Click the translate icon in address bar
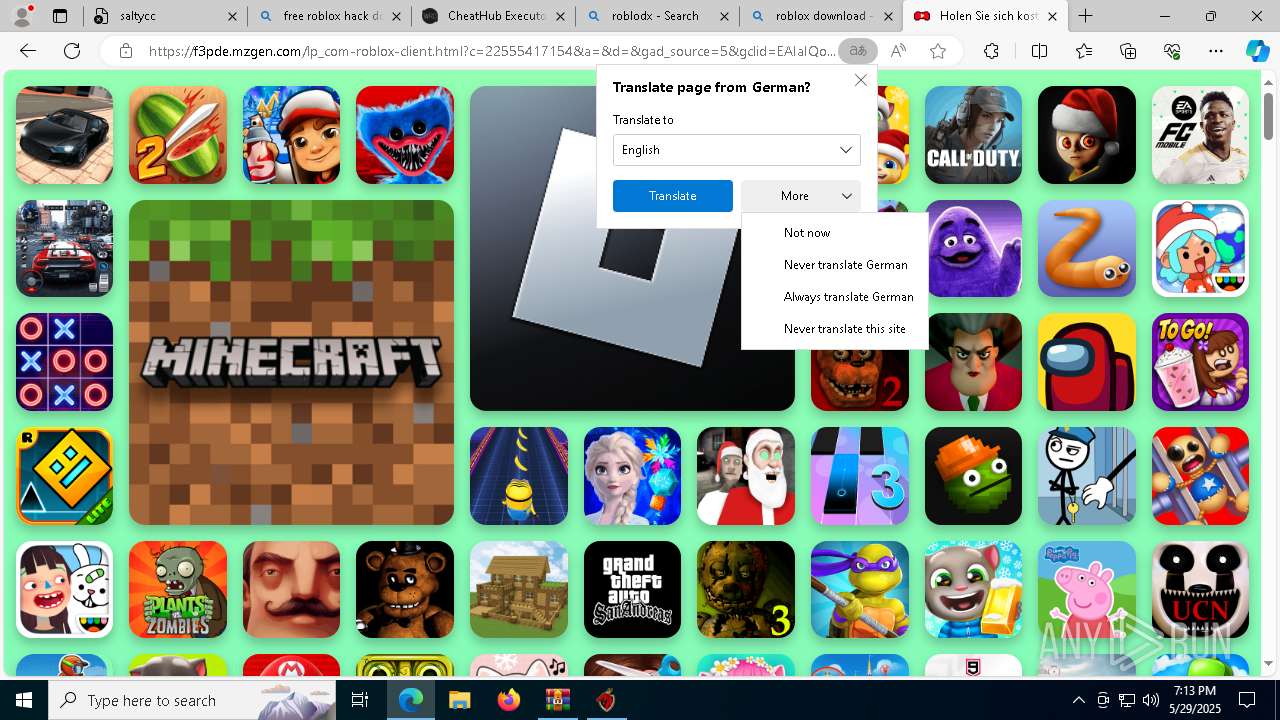The width and height of the screenshot is (1280, 720). pyautogui.click(x=857, y=51)
